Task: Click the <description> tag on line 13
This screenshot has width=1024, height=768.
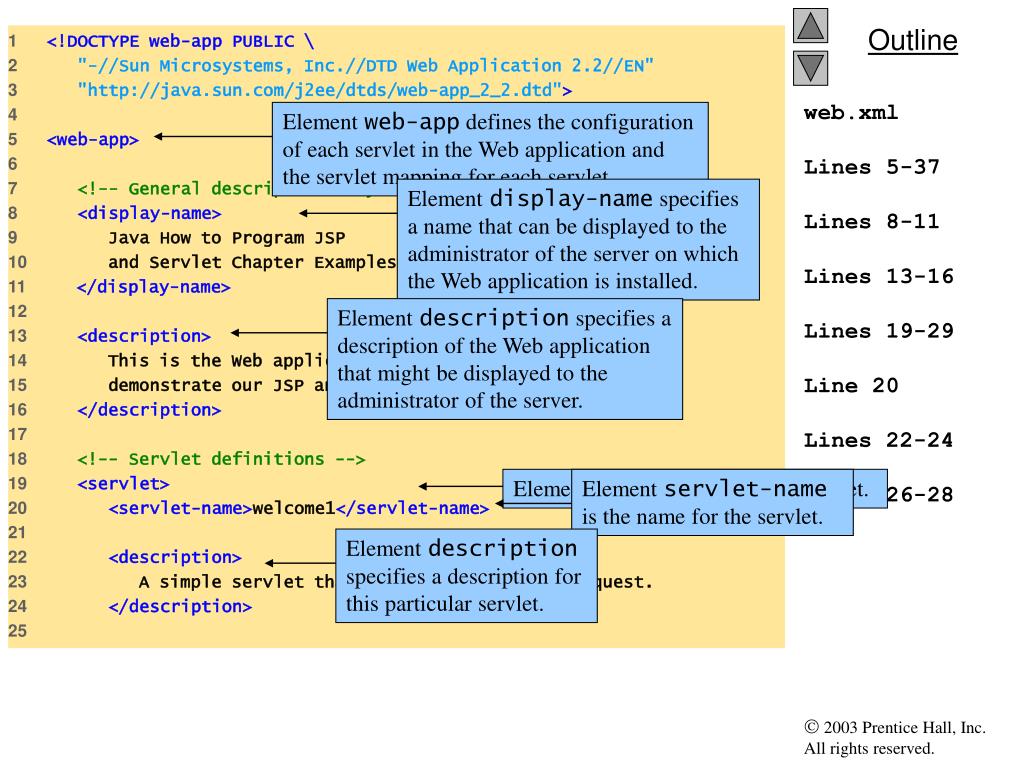Action: (144, 336)
